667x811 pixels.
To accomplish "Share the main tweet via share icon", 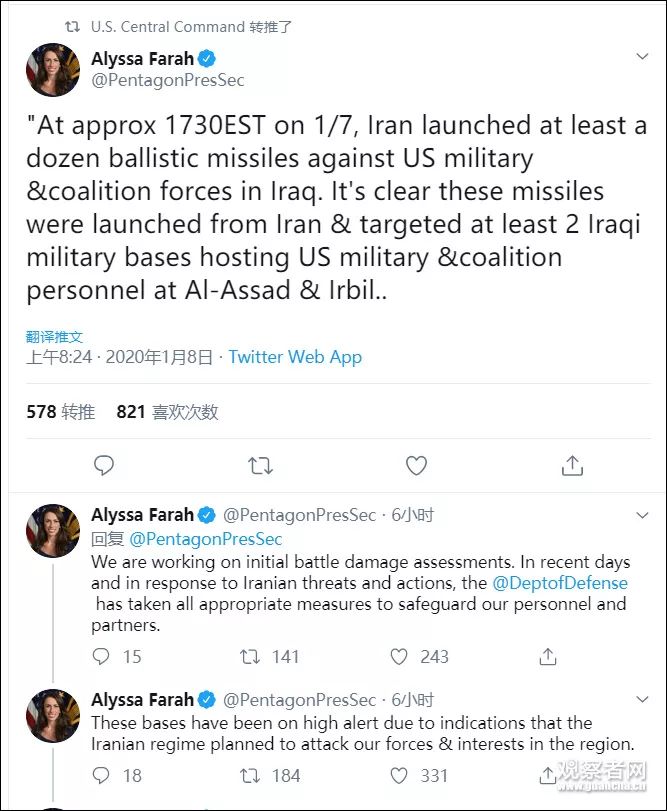I will [572, 465].
